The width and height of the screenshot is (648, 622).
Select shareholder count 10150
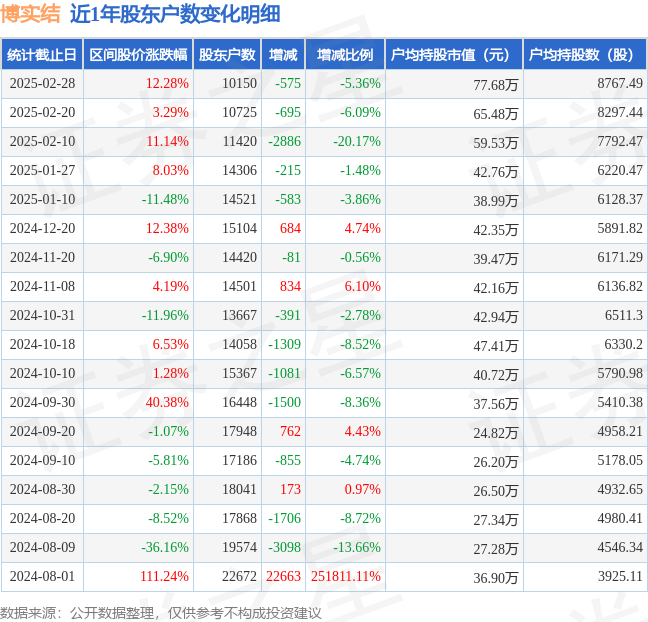pyautogui.click(x=239, y=83)
